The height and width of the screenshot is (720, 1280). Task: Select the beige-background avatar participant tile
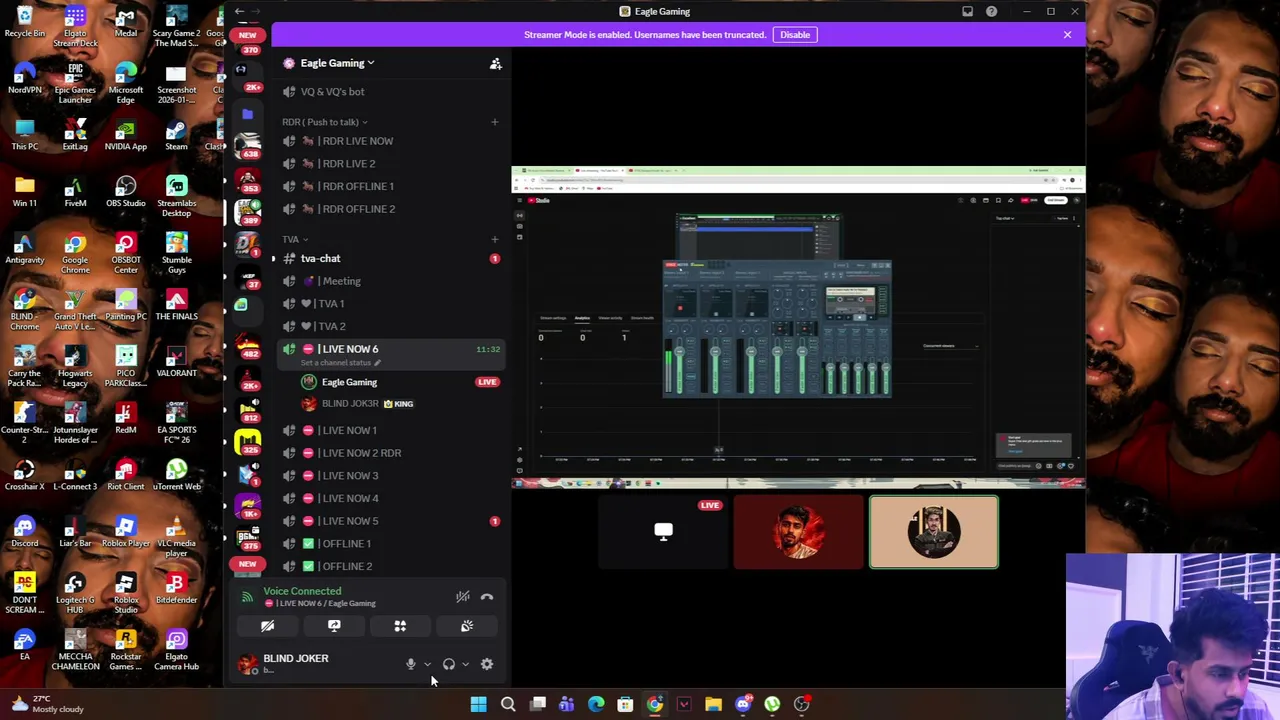coord(933,532)
